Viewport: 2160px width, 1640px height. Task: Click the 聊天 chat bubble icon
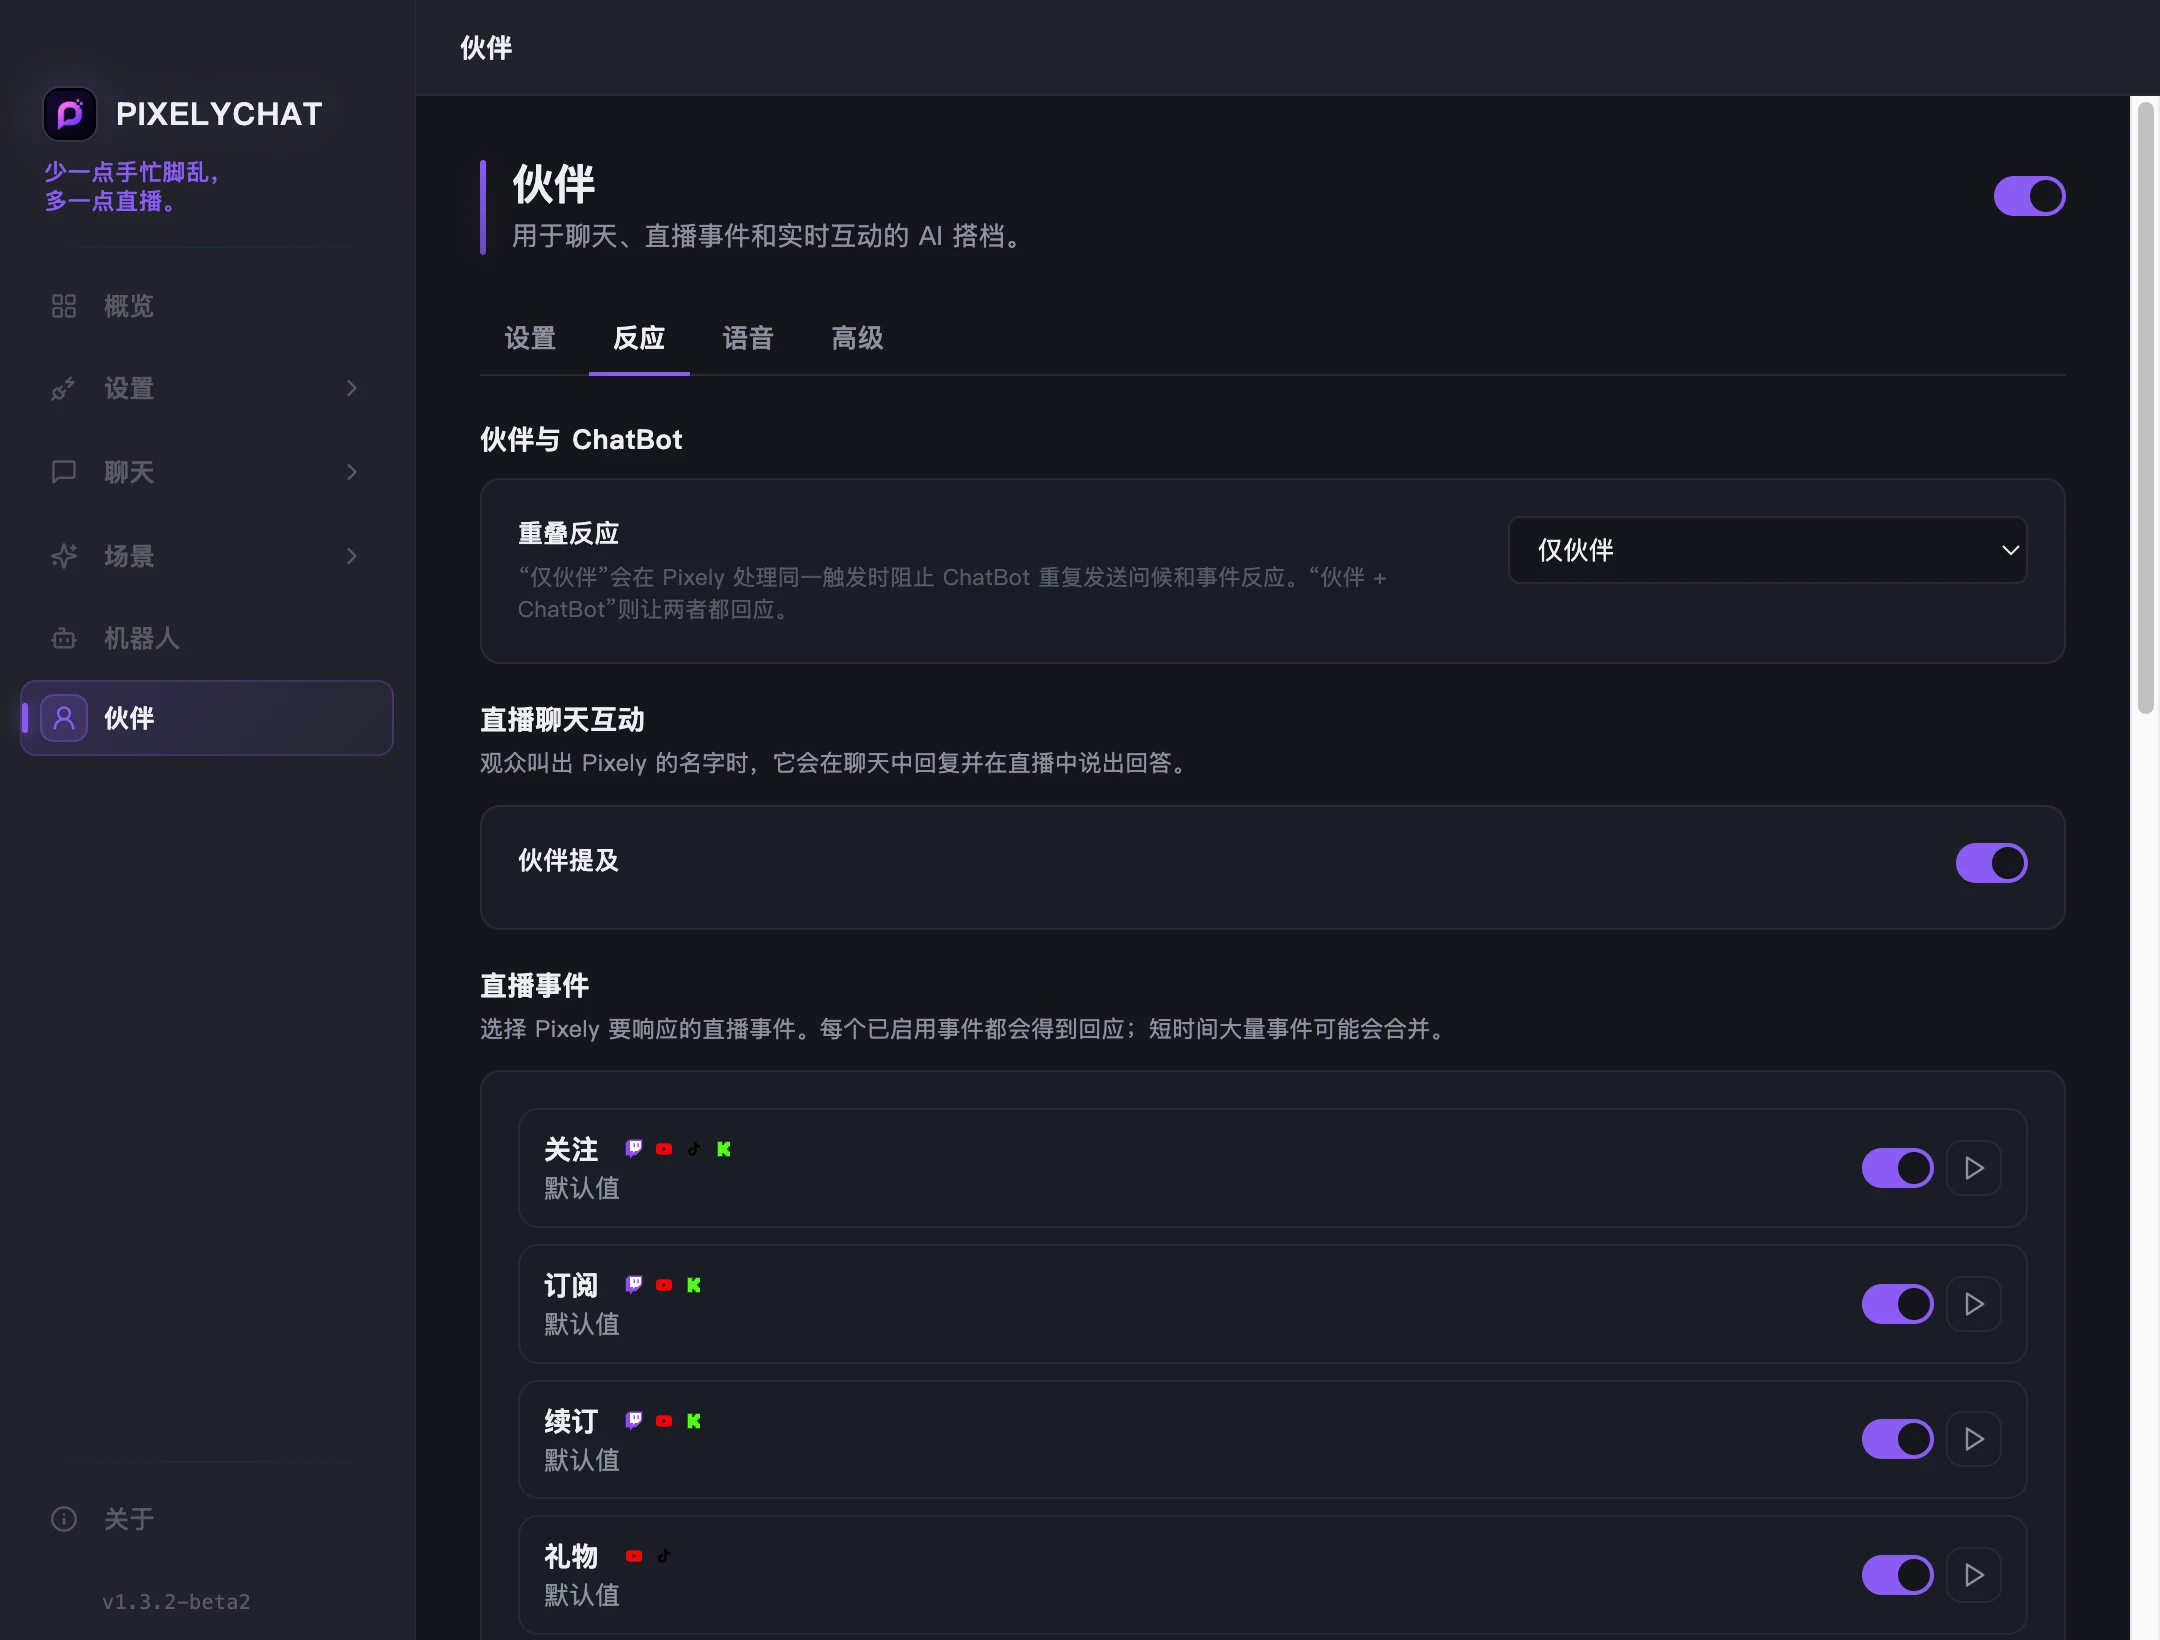coord(64,472)
